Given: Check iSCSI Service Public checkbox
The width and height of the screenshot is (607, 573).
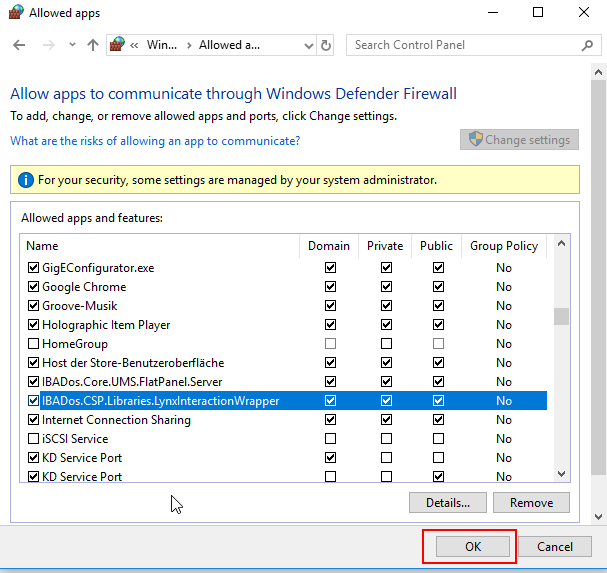Looking at the screenshot, I should tap(438, 438).
